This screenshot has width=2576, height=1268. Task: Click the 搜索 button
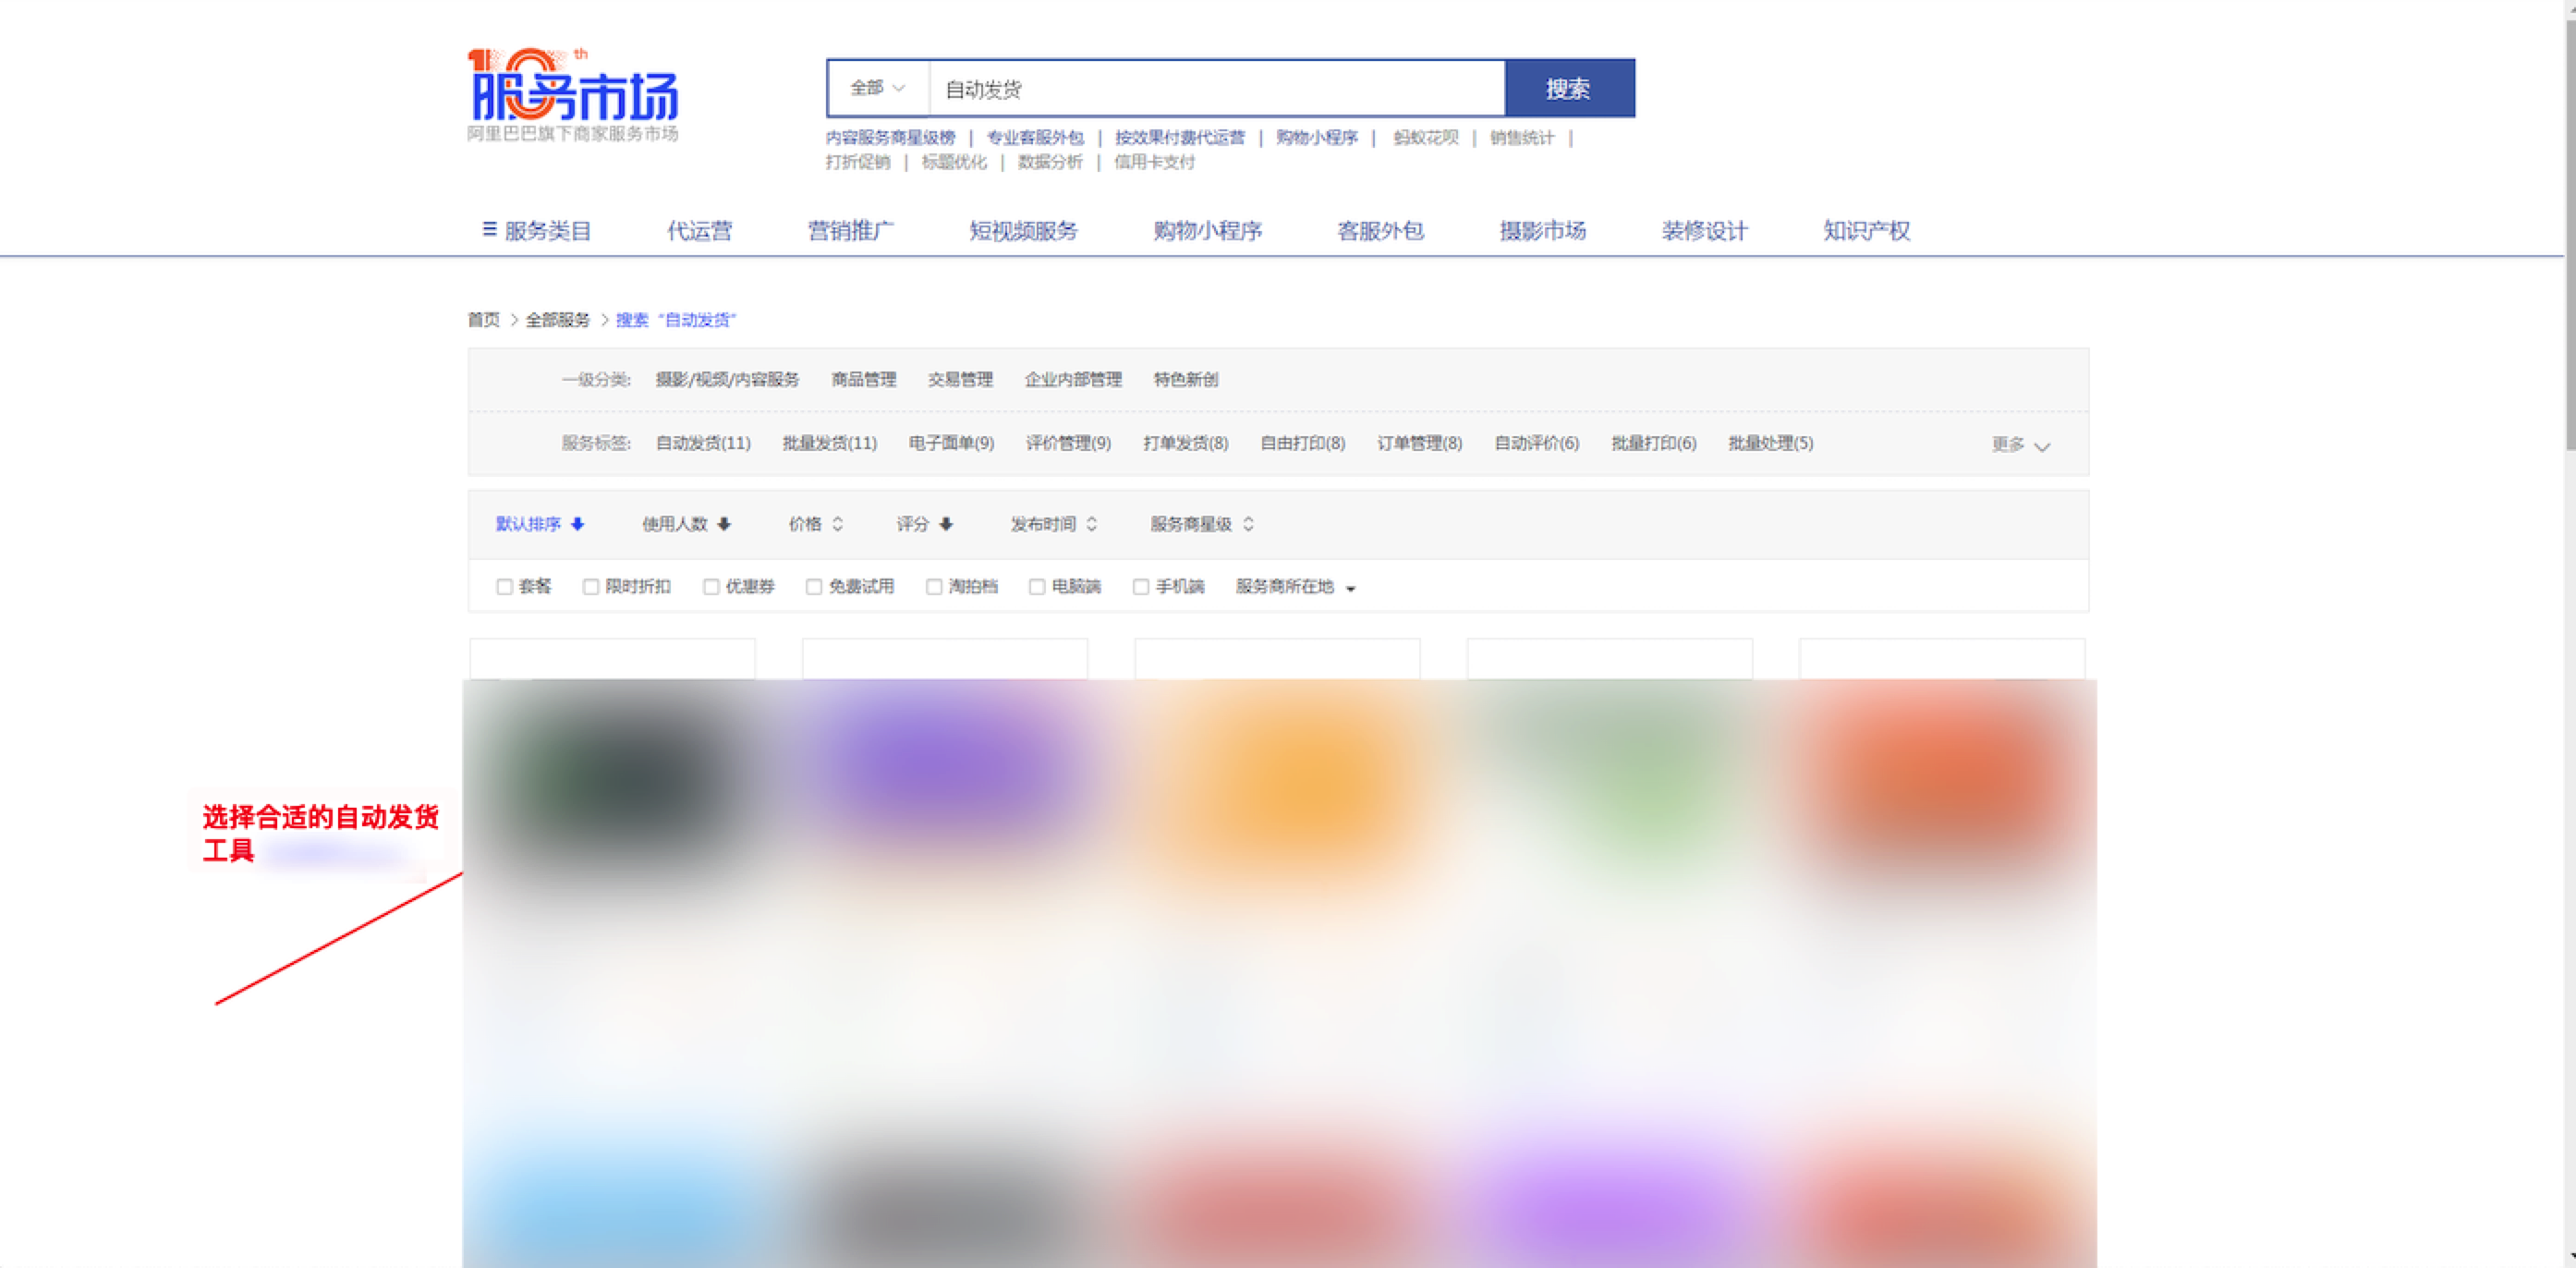click(1569, 89)
